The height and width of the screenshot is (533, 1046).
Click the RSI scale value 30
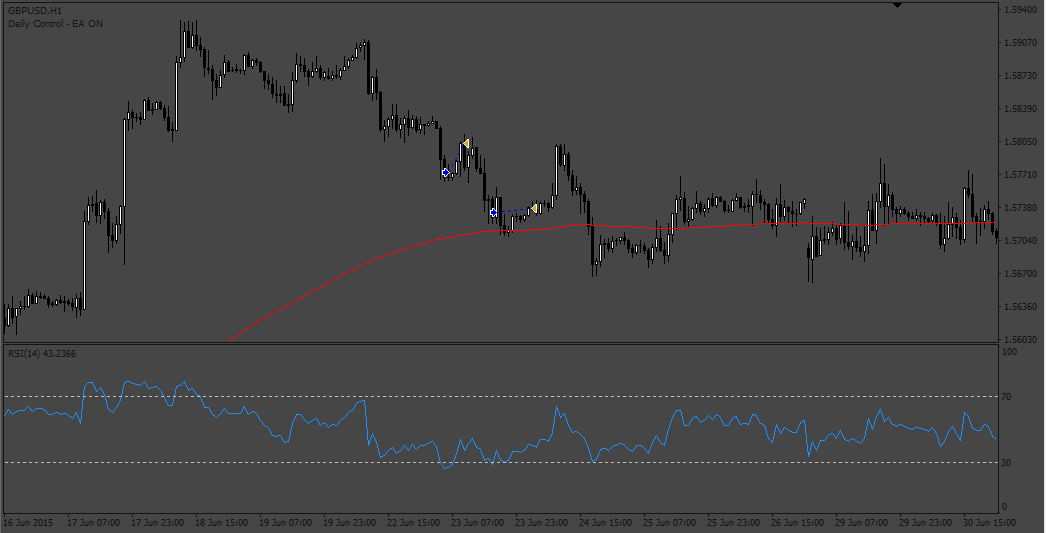pyautogui.click(x=1007, y=462)
